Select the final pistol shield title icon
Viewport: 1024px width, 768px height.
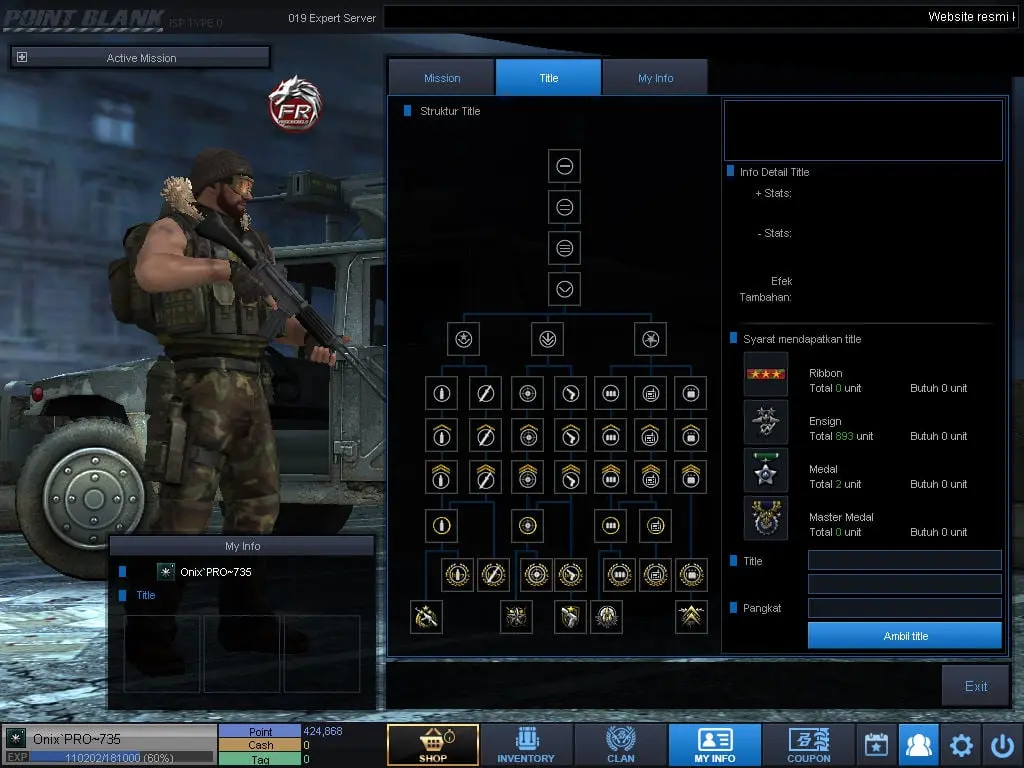coord(569,617)
